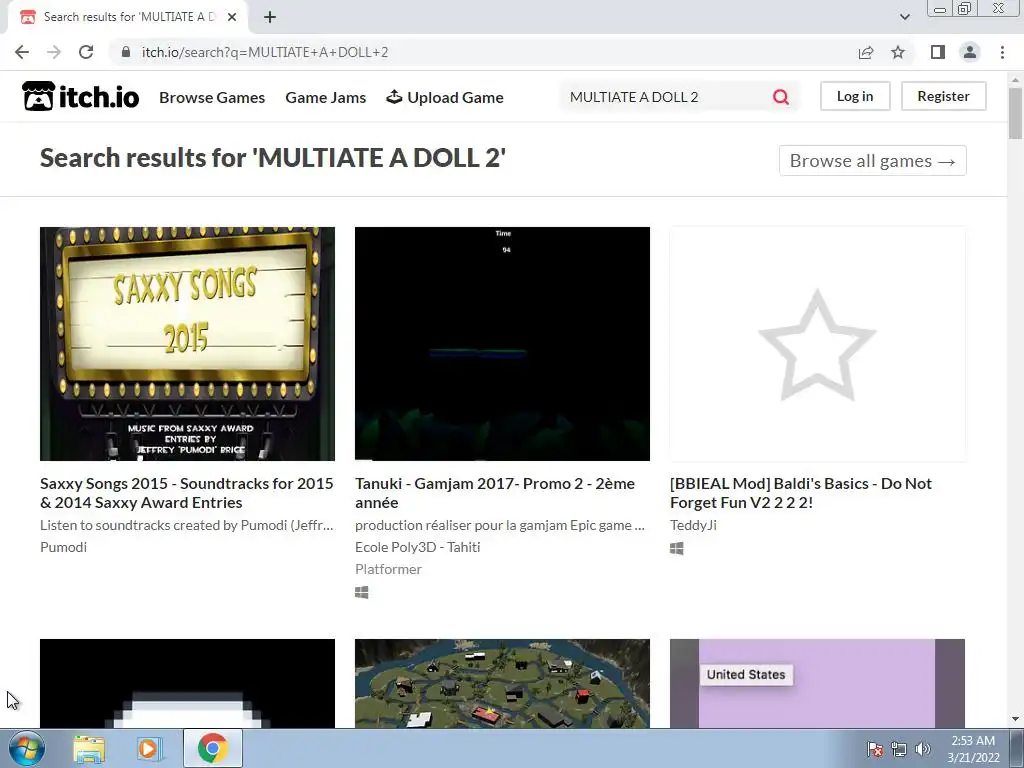This screenshot has height=768, width=1024.
Task: Click "Search results for 'MULTIATE A DOLL 2'" heading
Action: [273, 158]
